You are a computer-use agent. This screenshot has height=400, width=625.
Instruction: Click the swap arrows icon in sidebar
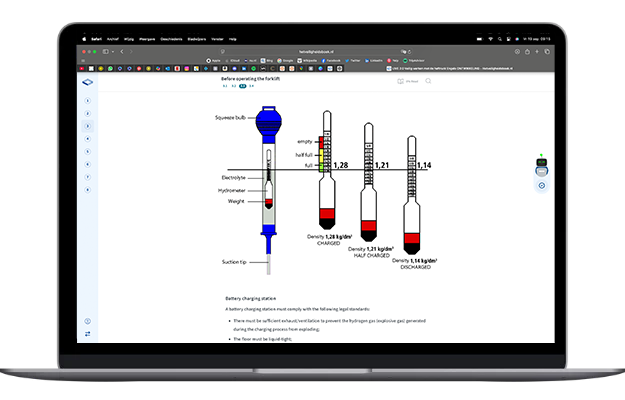click(x=88, y=334)
